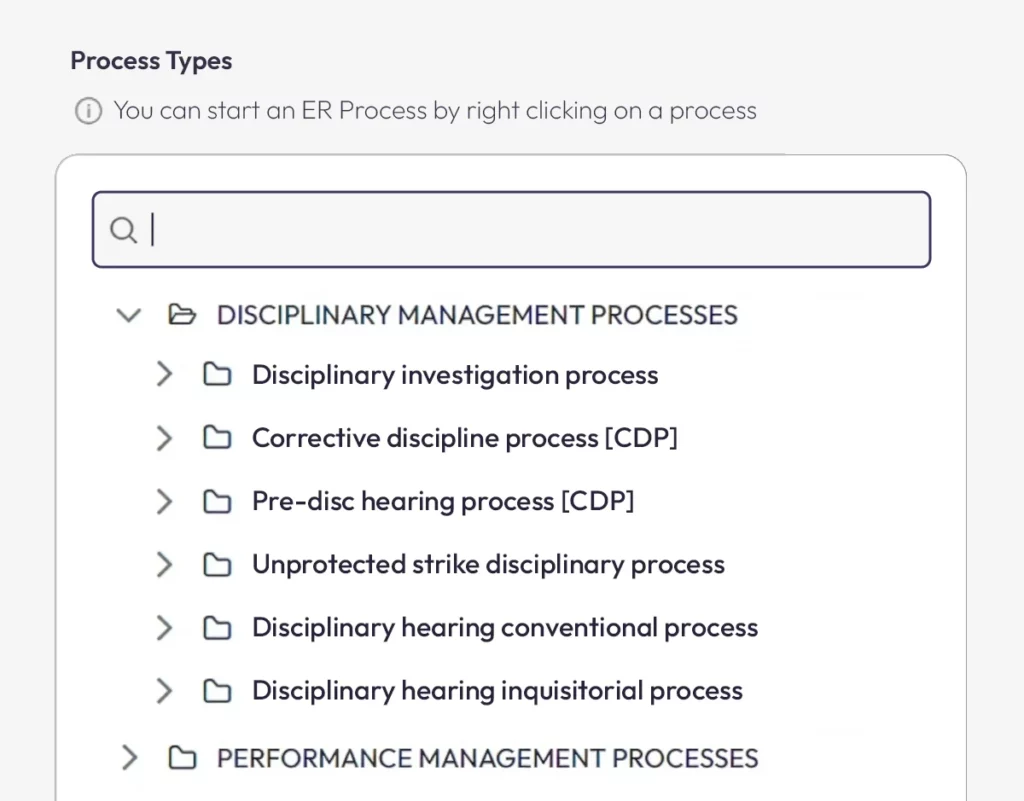Viewport: 1024px width, 801px height.
Task: Expand Corrective discipline process [CDP] chevron
Action: [x=165, y=438]
